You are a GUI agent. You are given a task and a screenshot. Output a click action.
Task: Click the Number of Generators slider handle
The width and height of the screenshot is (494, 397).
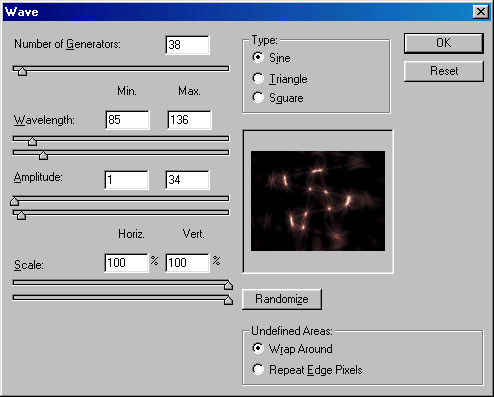[22, 71]
